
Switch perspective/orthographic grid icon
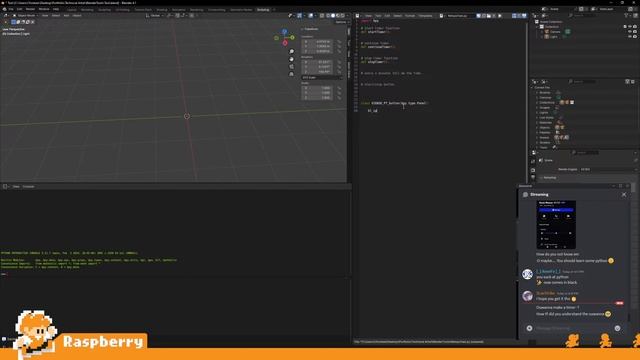[291, 74]
